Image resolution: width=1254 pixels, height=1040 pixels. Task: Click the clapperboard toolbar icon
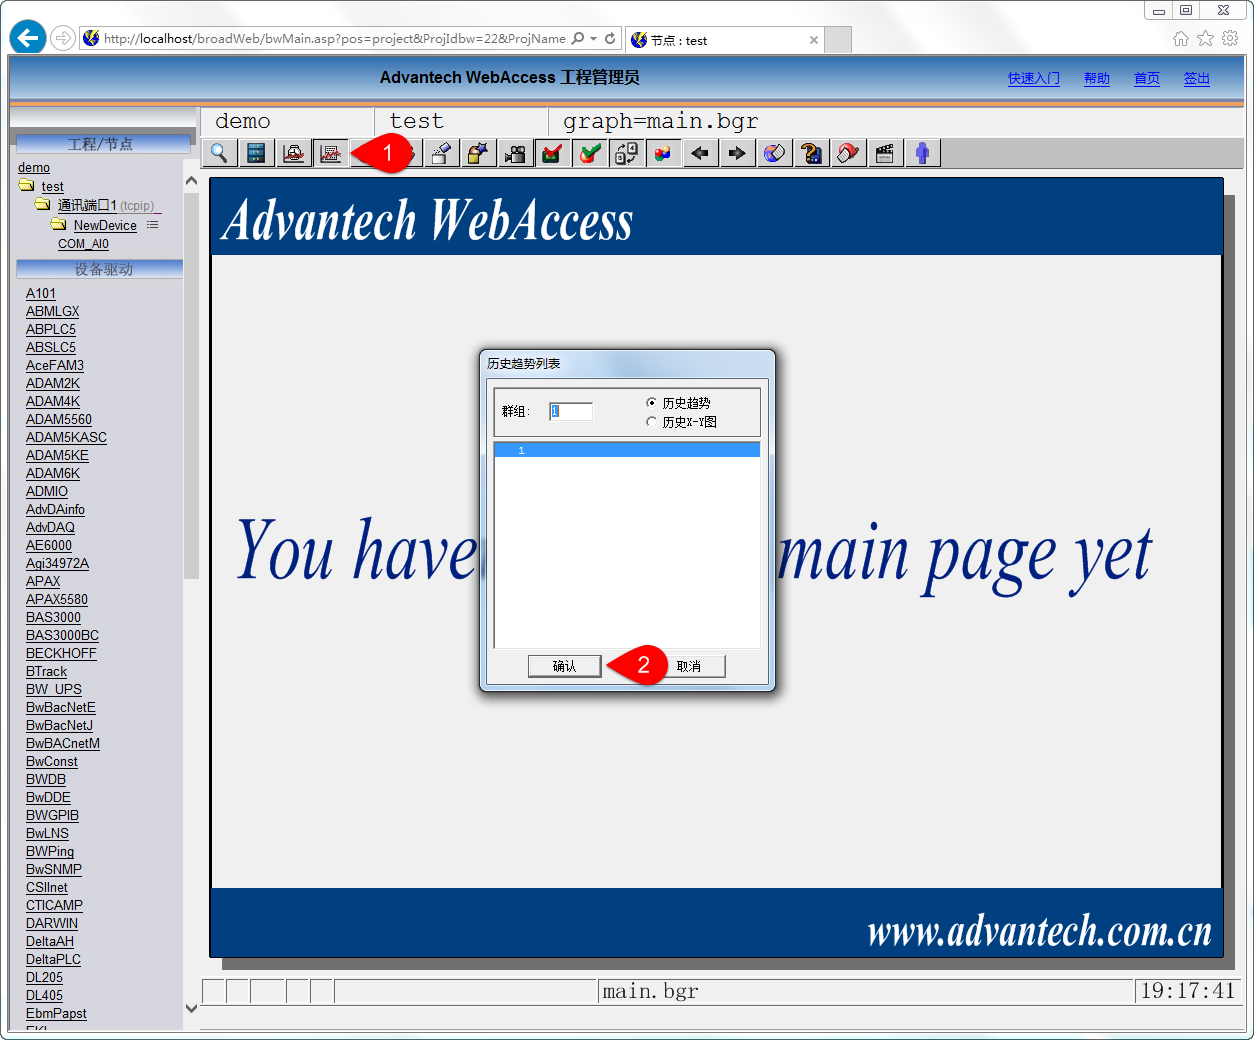885,153
